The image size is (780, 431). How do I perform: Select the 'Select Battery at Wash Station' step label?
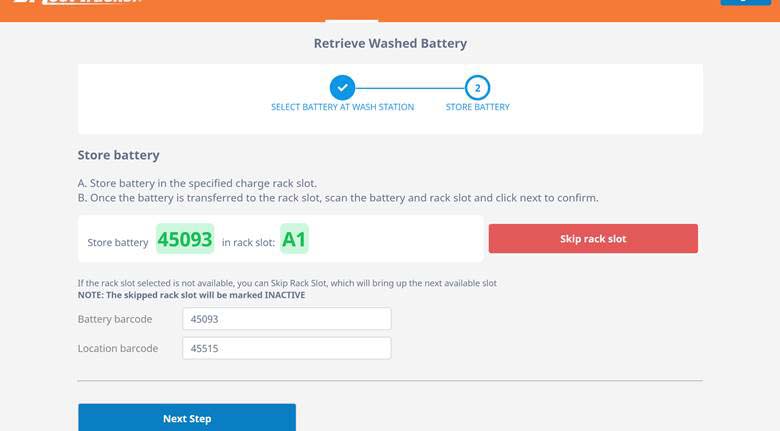pos(342,107)
